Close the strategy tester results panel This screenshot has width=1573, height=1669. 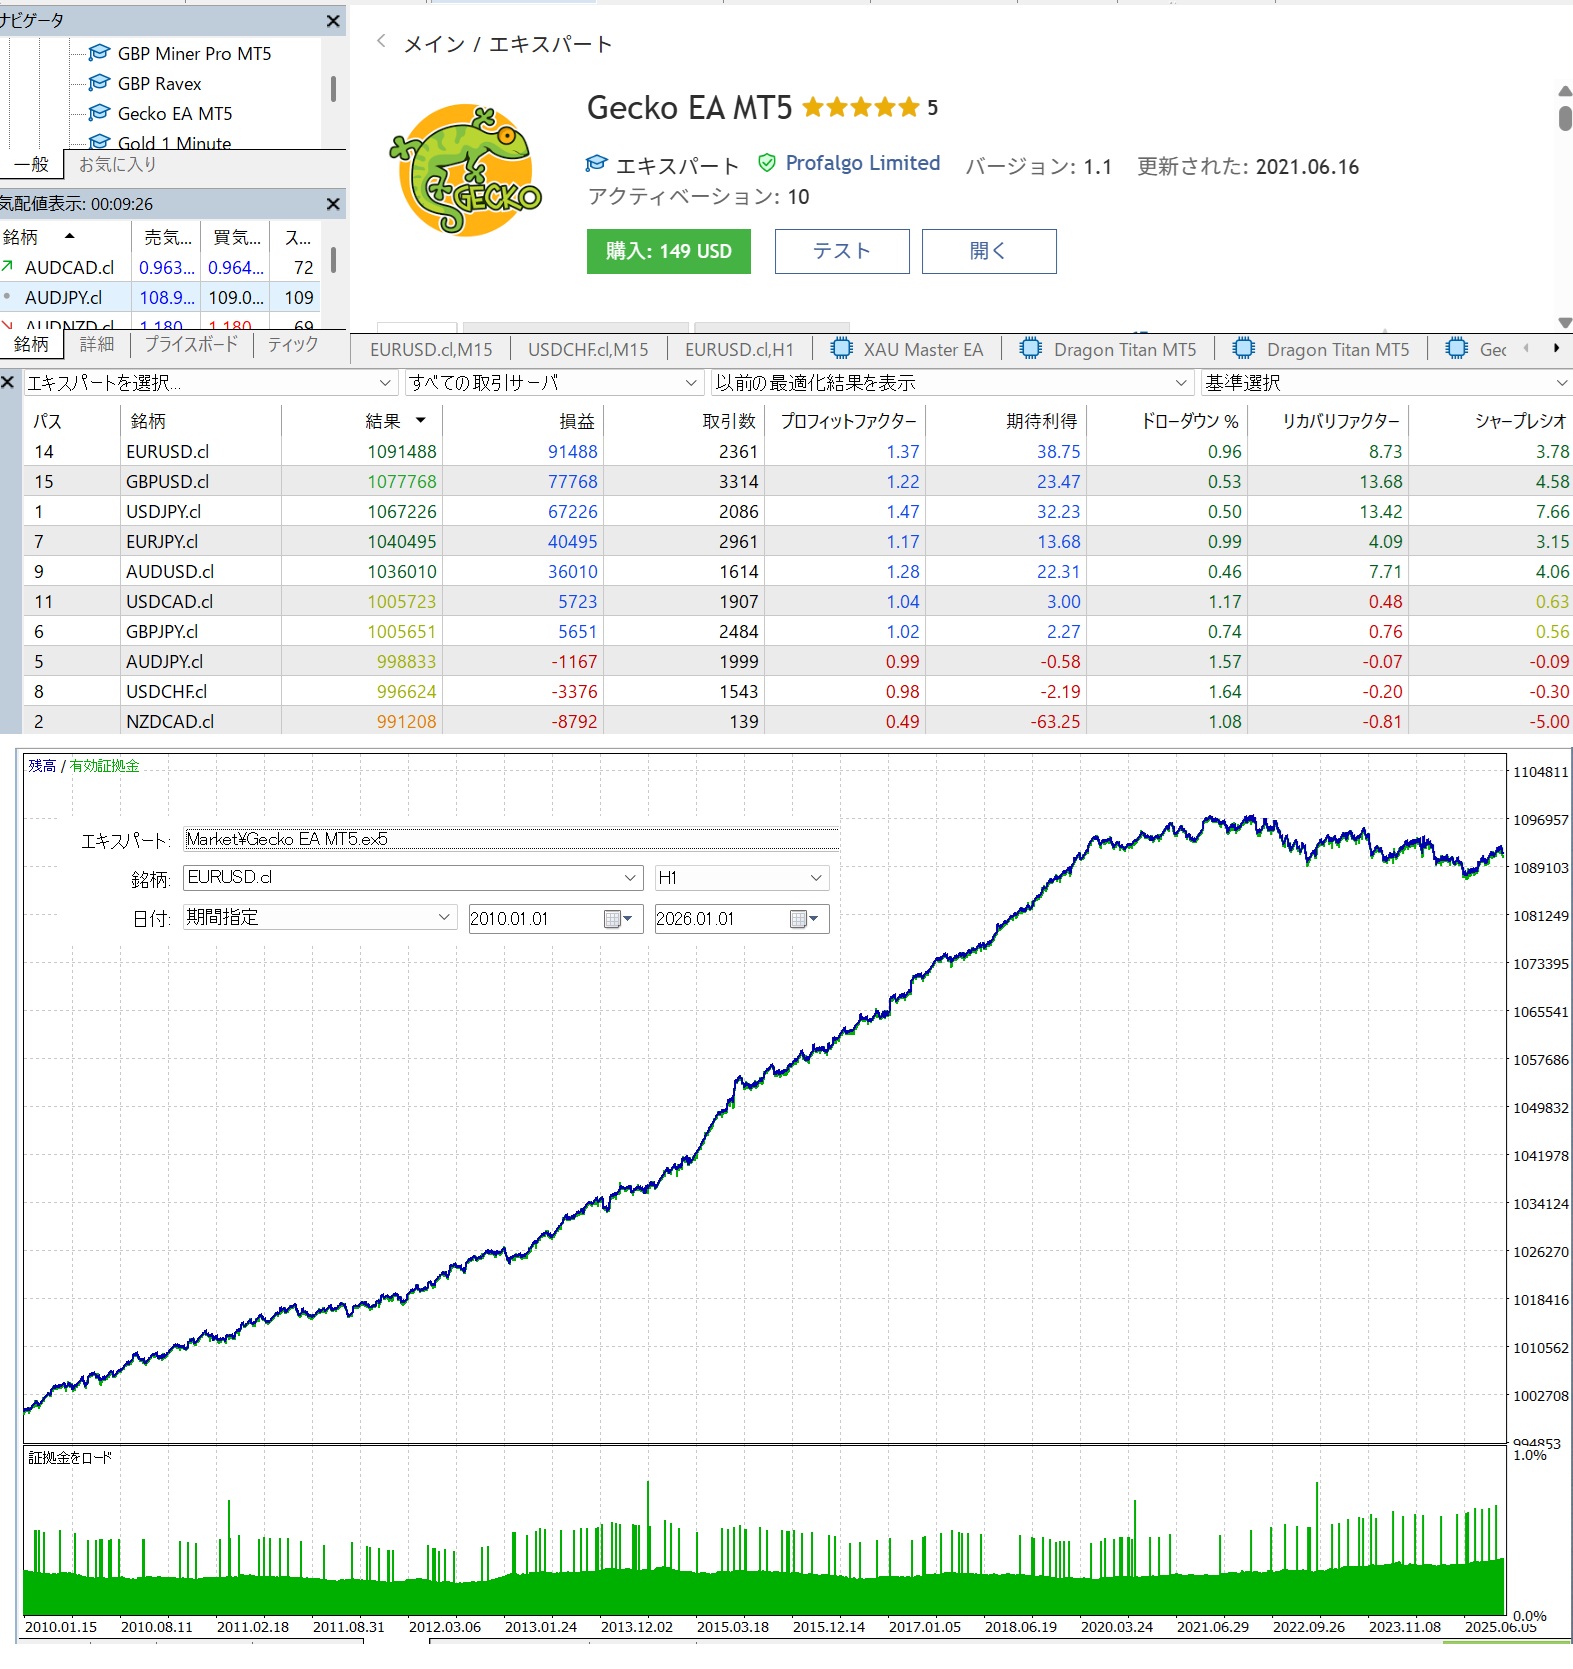[x=8, y=382]
